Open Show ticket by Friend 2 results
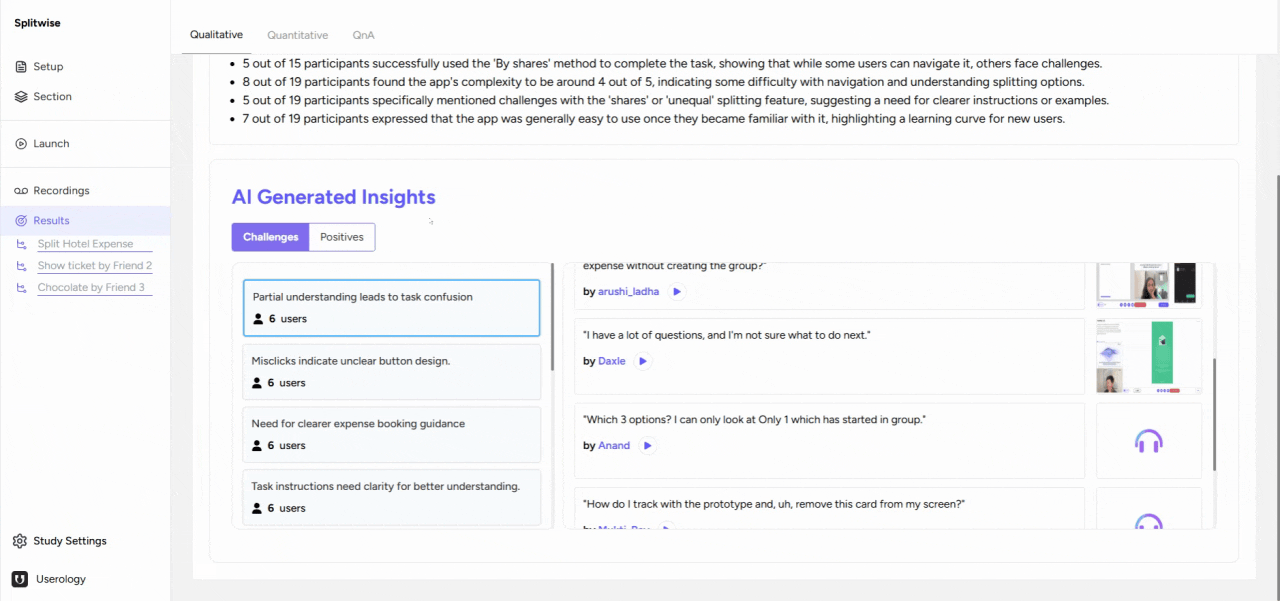 click(x=94, y=266)
